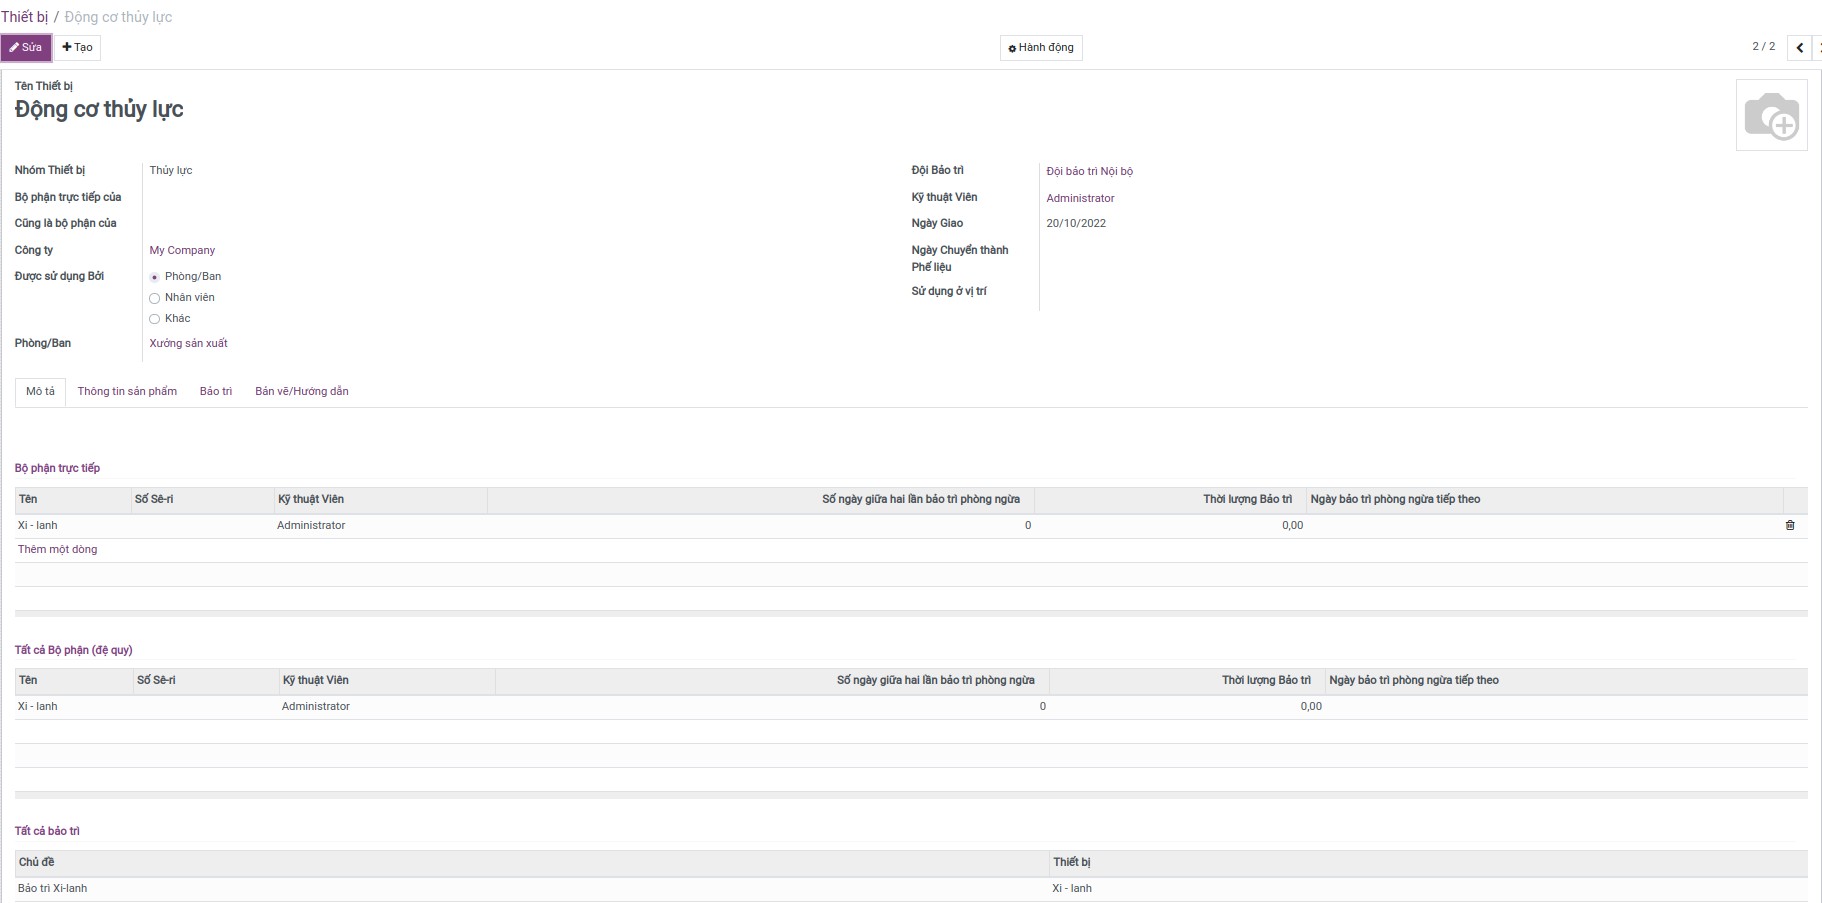This screenshot has height=903, width=1822.
Task: Click the Sửa edit button
Action: 26,47
